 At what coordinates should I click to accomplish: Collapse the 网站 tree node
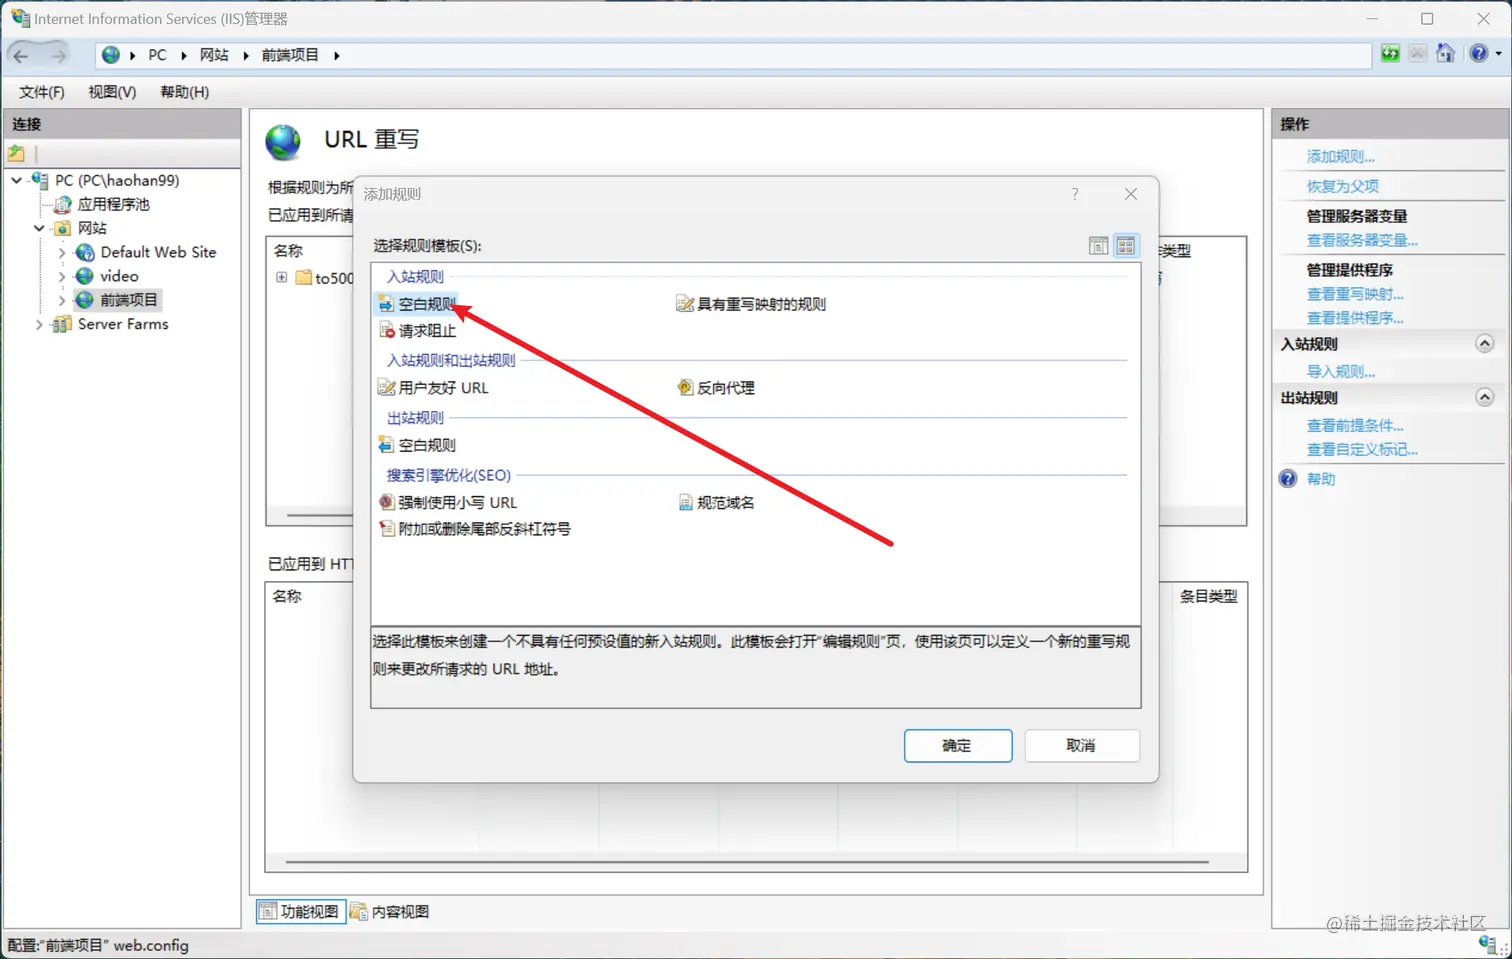pyautogui.click(x=39, y=228)
